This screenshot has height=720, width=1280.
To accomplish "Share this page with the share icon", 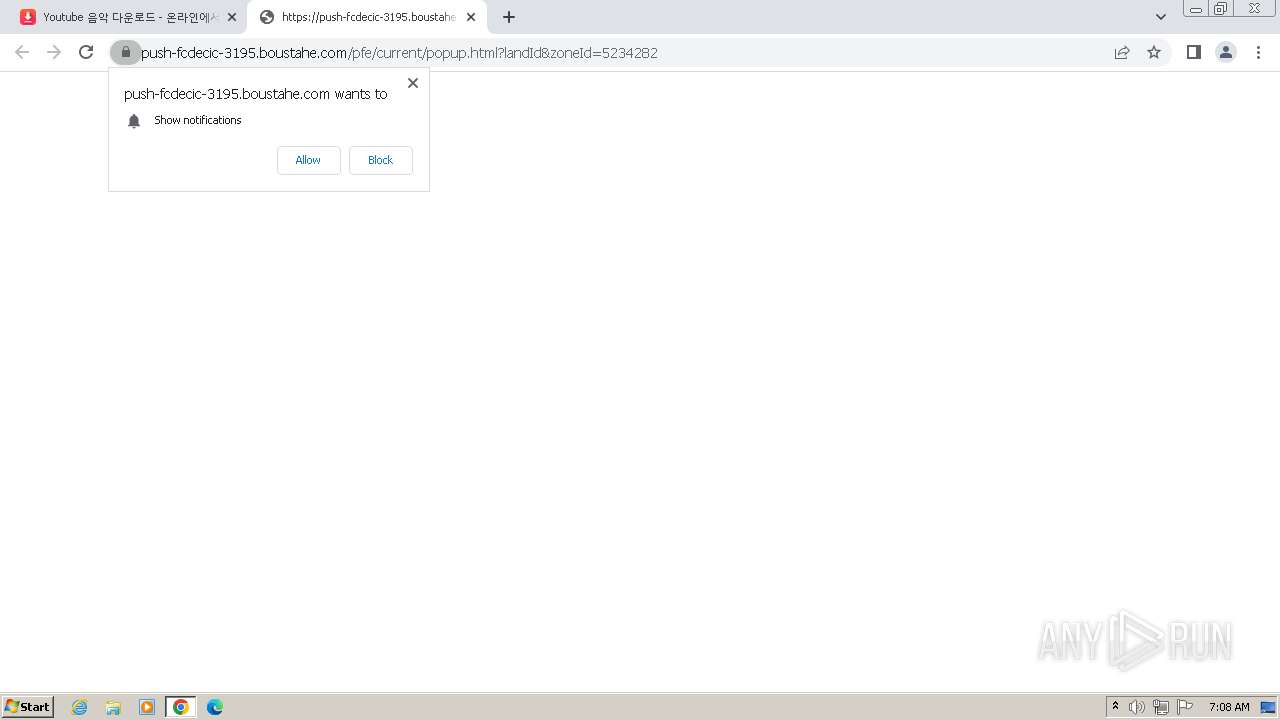I will [x=1122, y=52].
